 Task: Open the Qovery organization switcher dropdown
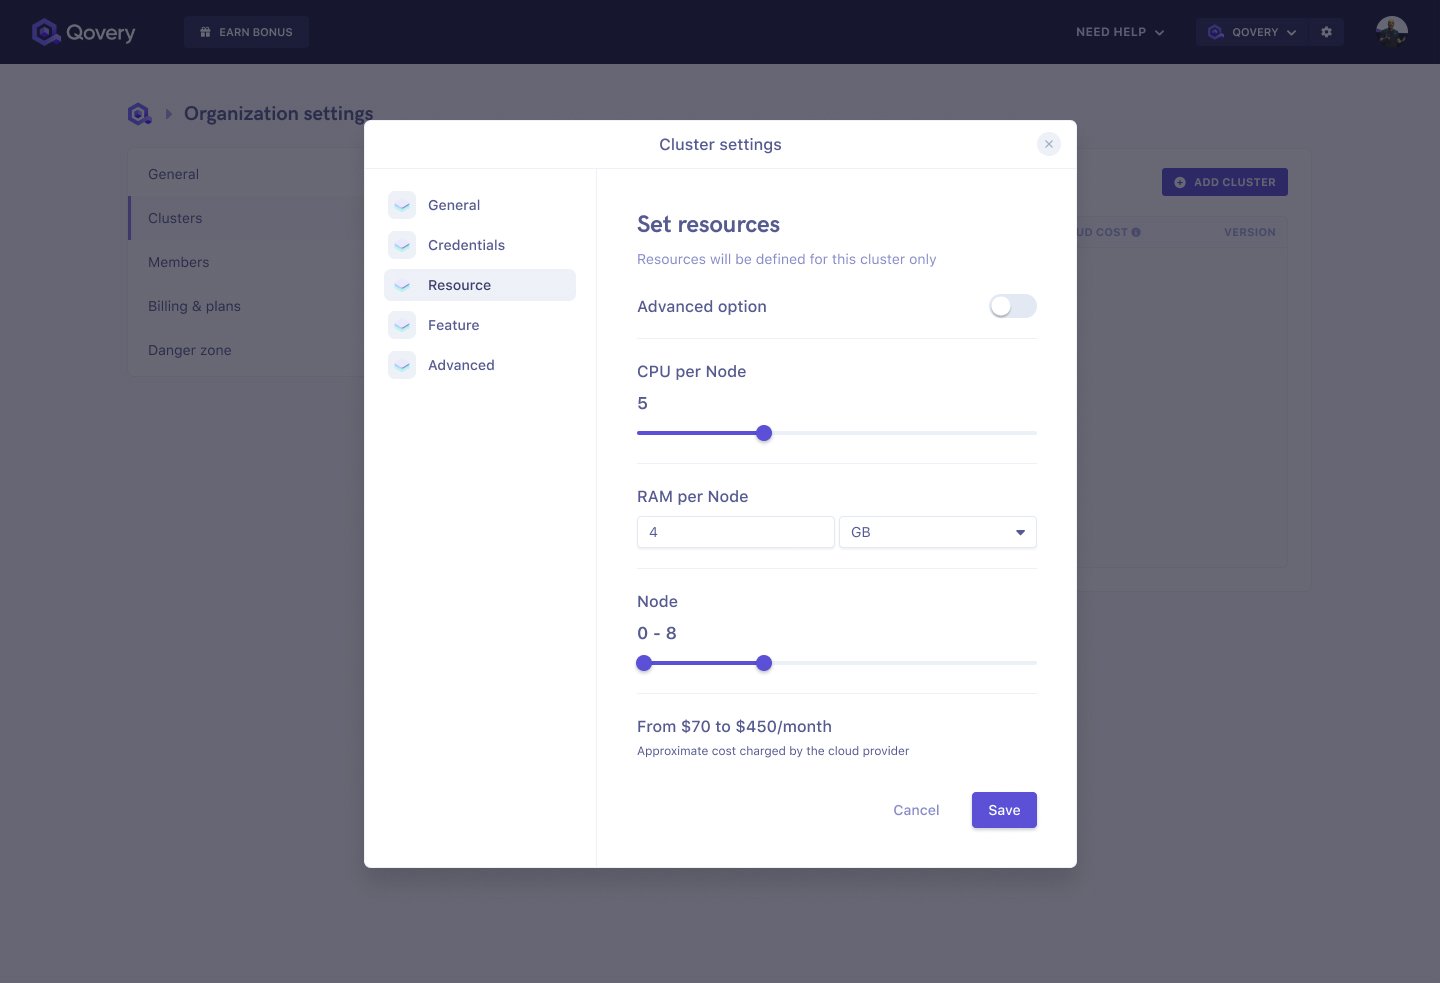[x=1252, y=32]
